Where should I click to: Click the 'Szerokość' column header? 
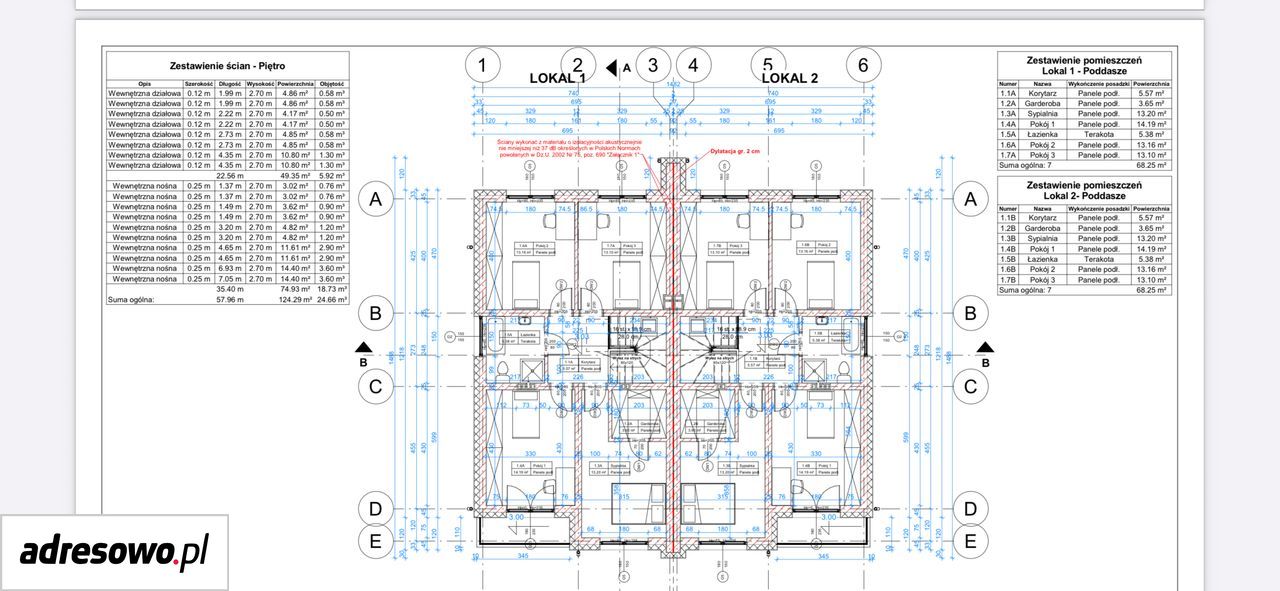pos(199,84)
